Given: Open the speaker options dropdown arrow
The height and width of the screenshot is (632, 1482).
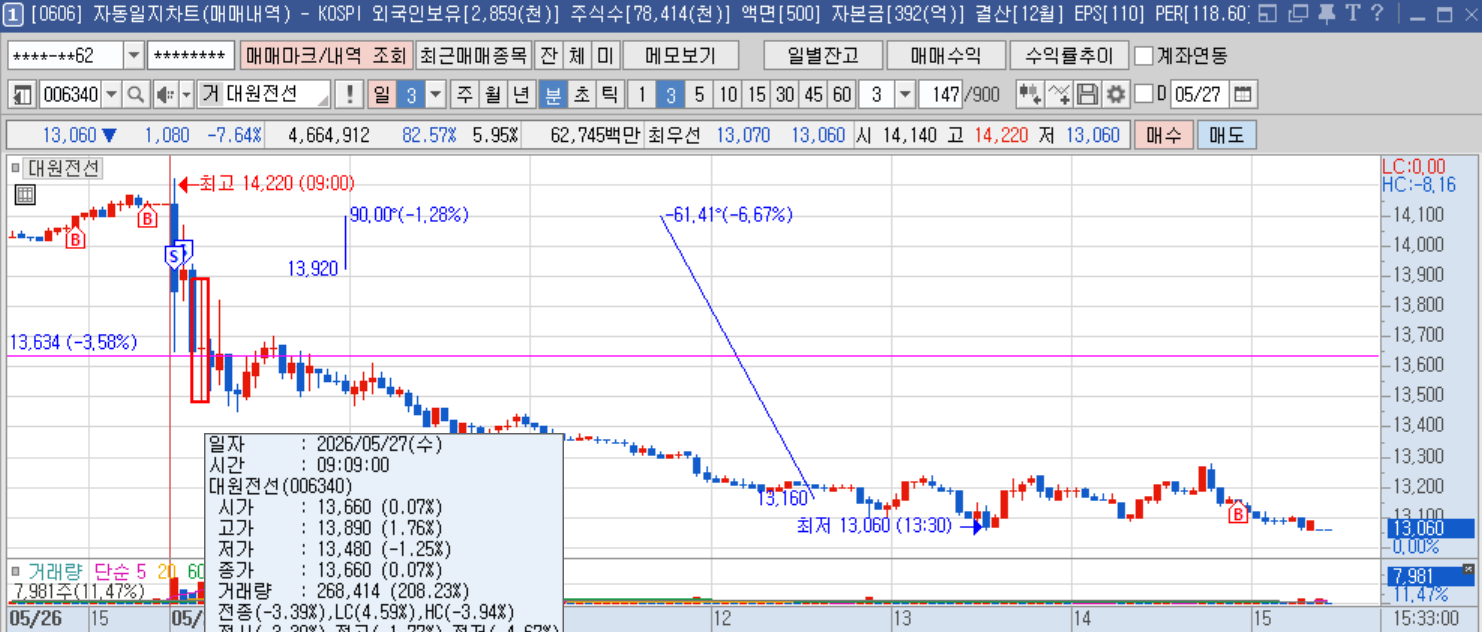Looking at the screenshot, I should 185,95.
